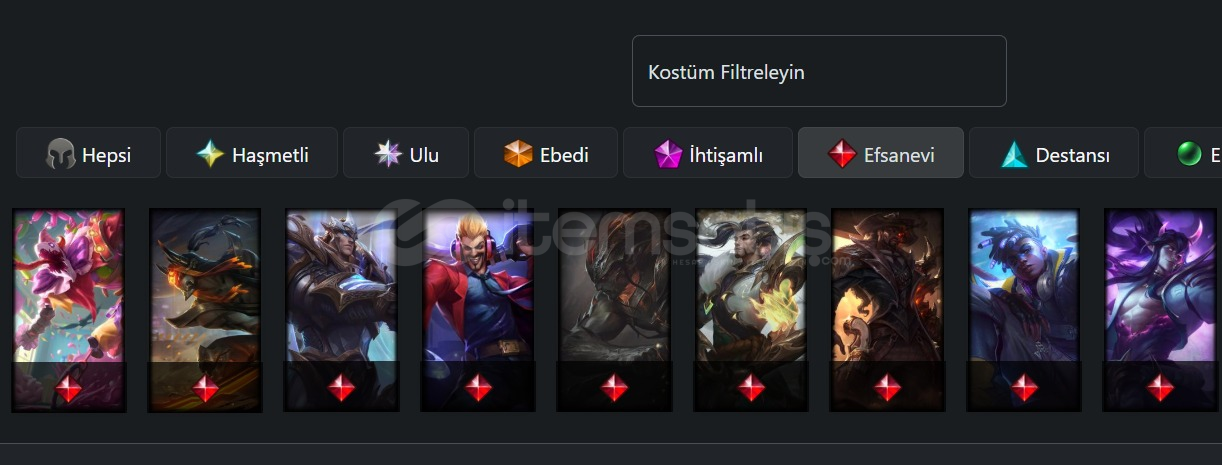Click the pink İhtişamlı gem icon

(668, 154)
